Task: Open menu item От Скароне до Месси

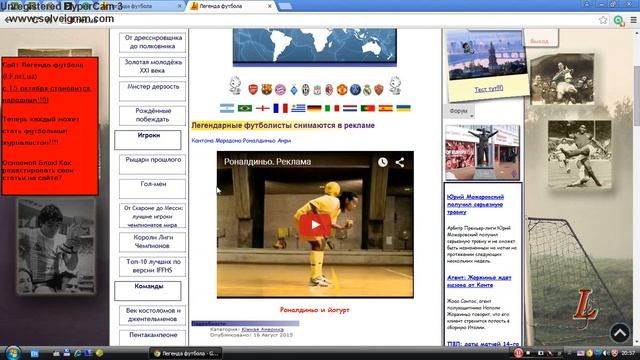Action: [x=153, y=216]
